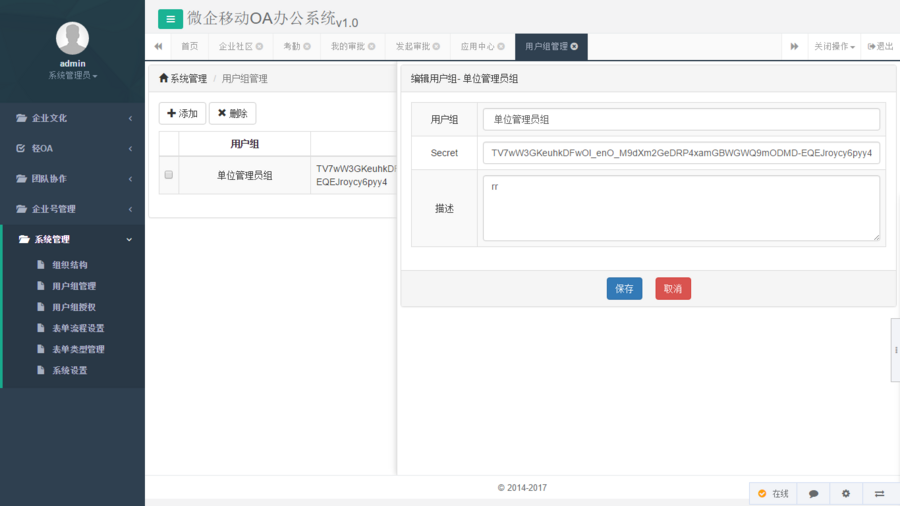The image size is (900, 506).
Task: Close the 考勤 tab
Action: pyautogui.click(x=307, y=46)
